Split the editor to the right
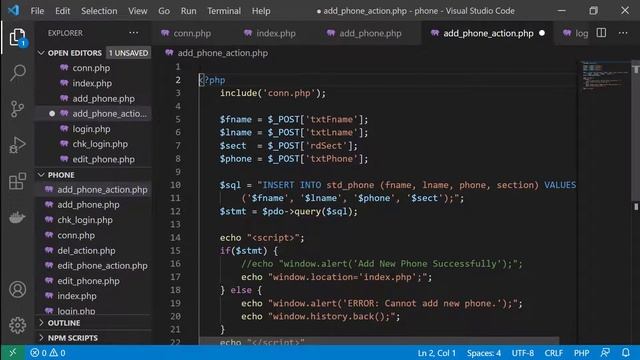 601,33
